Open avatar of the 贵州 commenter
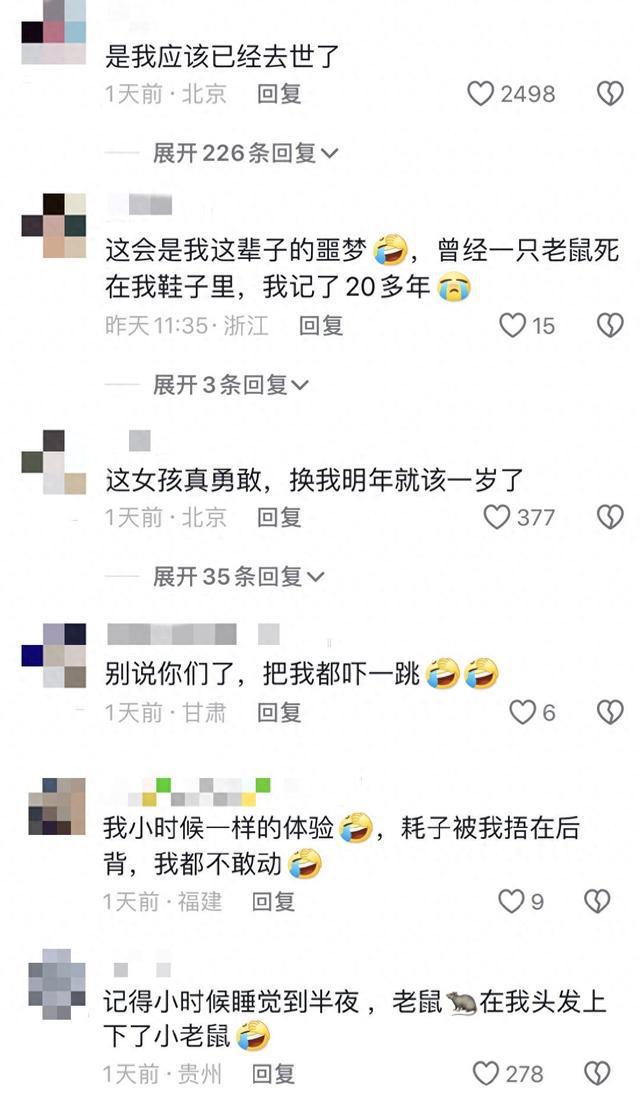This screenshot has height=1097, width=640. pos(57,985)
